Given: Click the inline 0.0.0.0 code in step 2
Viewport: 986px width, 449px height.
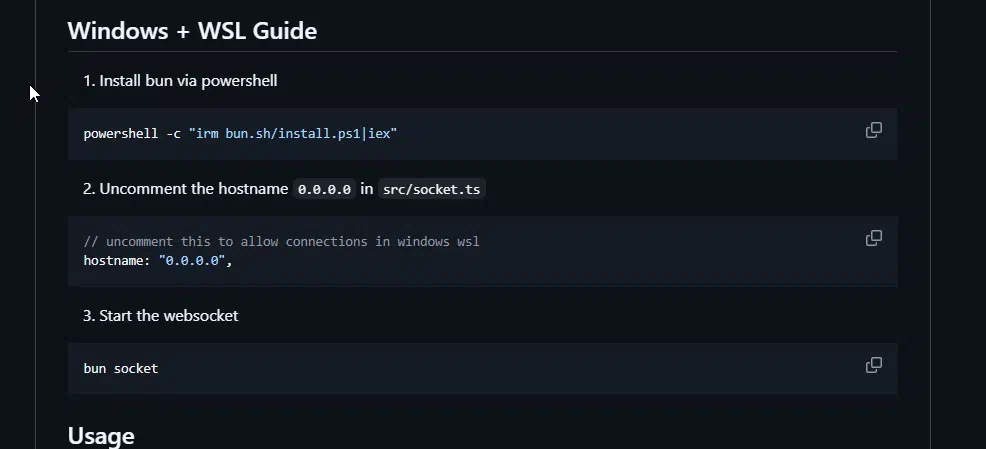Looking at the screenshot, I should pyautogui.click(x=324, y=189).
